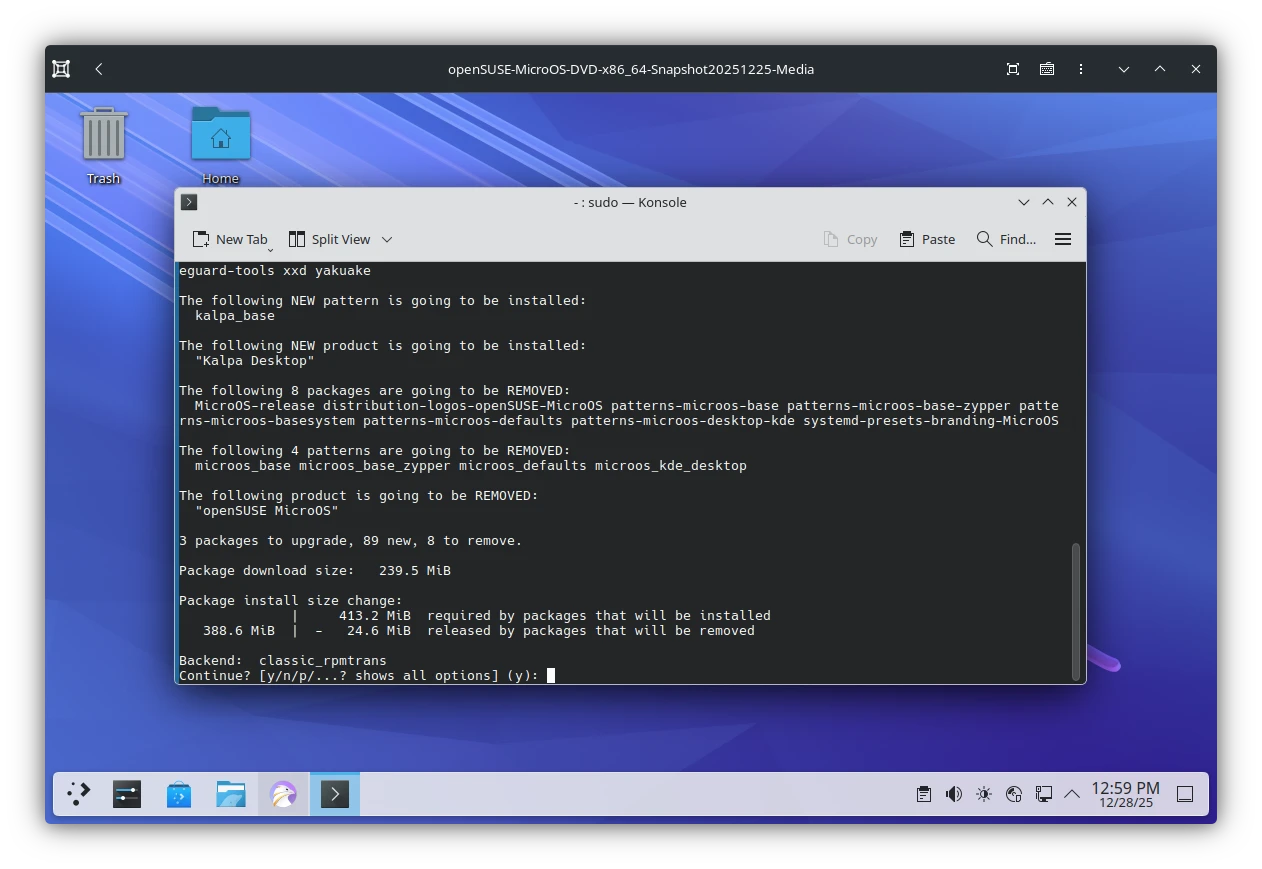The image size is (1262, 869).
Task: Open the audio volume tray icon
Action: coord(953,794)
